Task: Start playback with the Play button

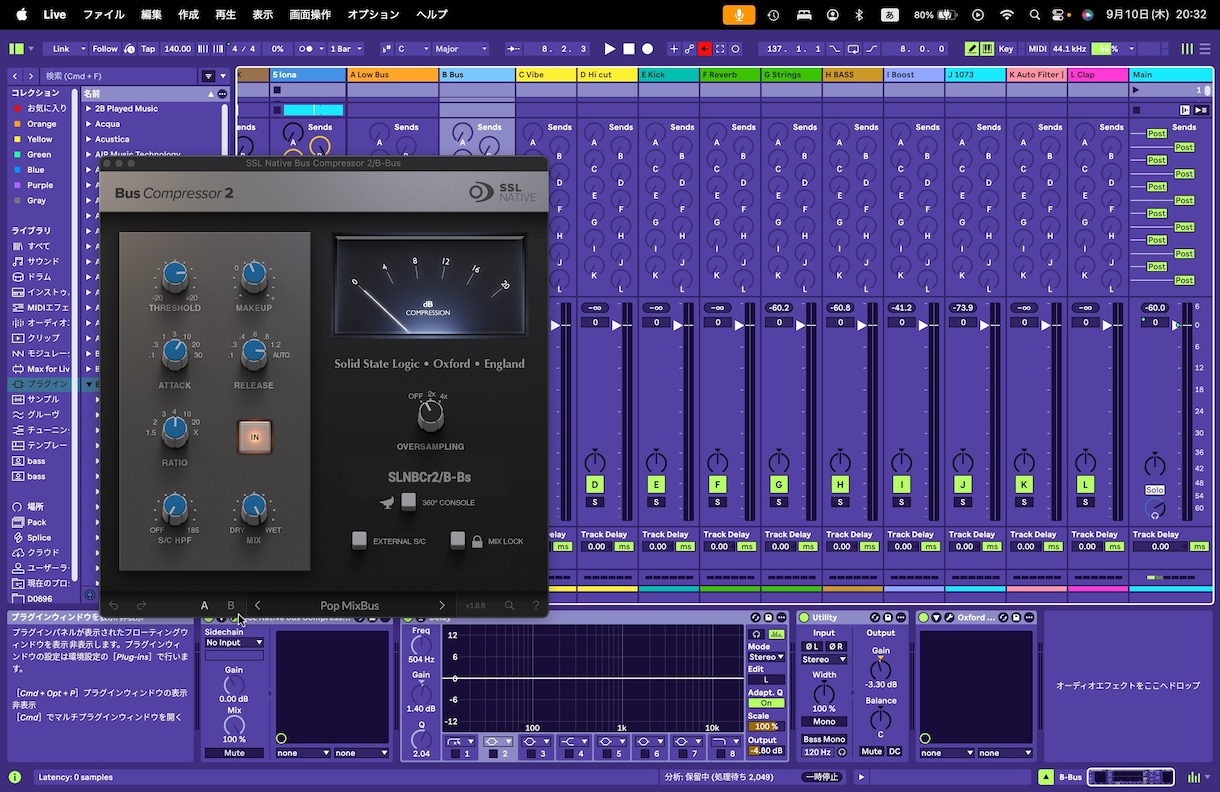Action: pyautogui.click(x=610, y=48)
